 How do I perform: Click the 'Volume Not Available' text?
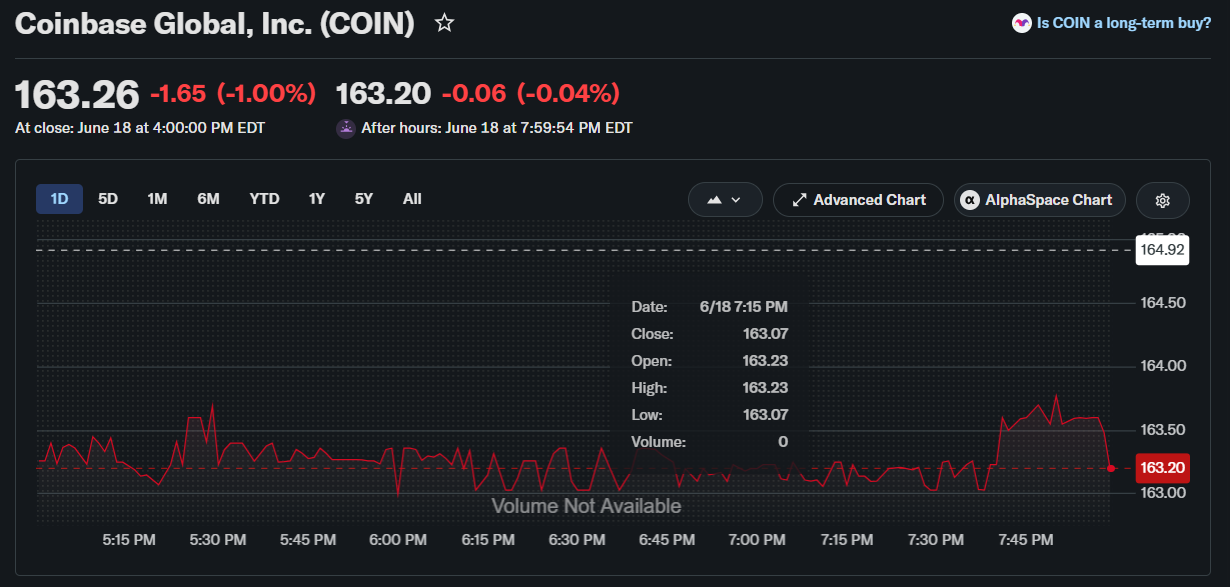coord(586,506)
